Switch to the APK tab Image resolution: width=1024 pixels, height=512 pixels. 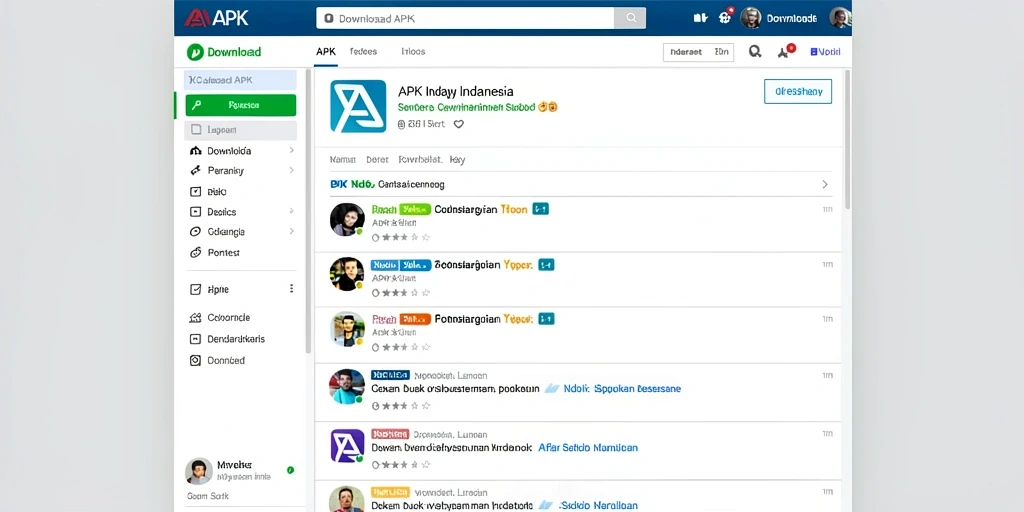point(326,52)
